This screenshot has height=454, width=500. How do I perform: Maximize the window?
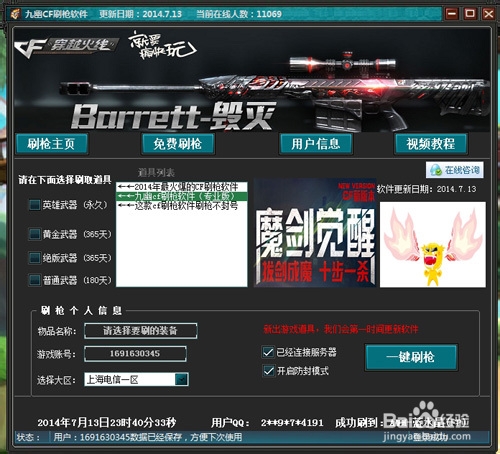point(470,14)
